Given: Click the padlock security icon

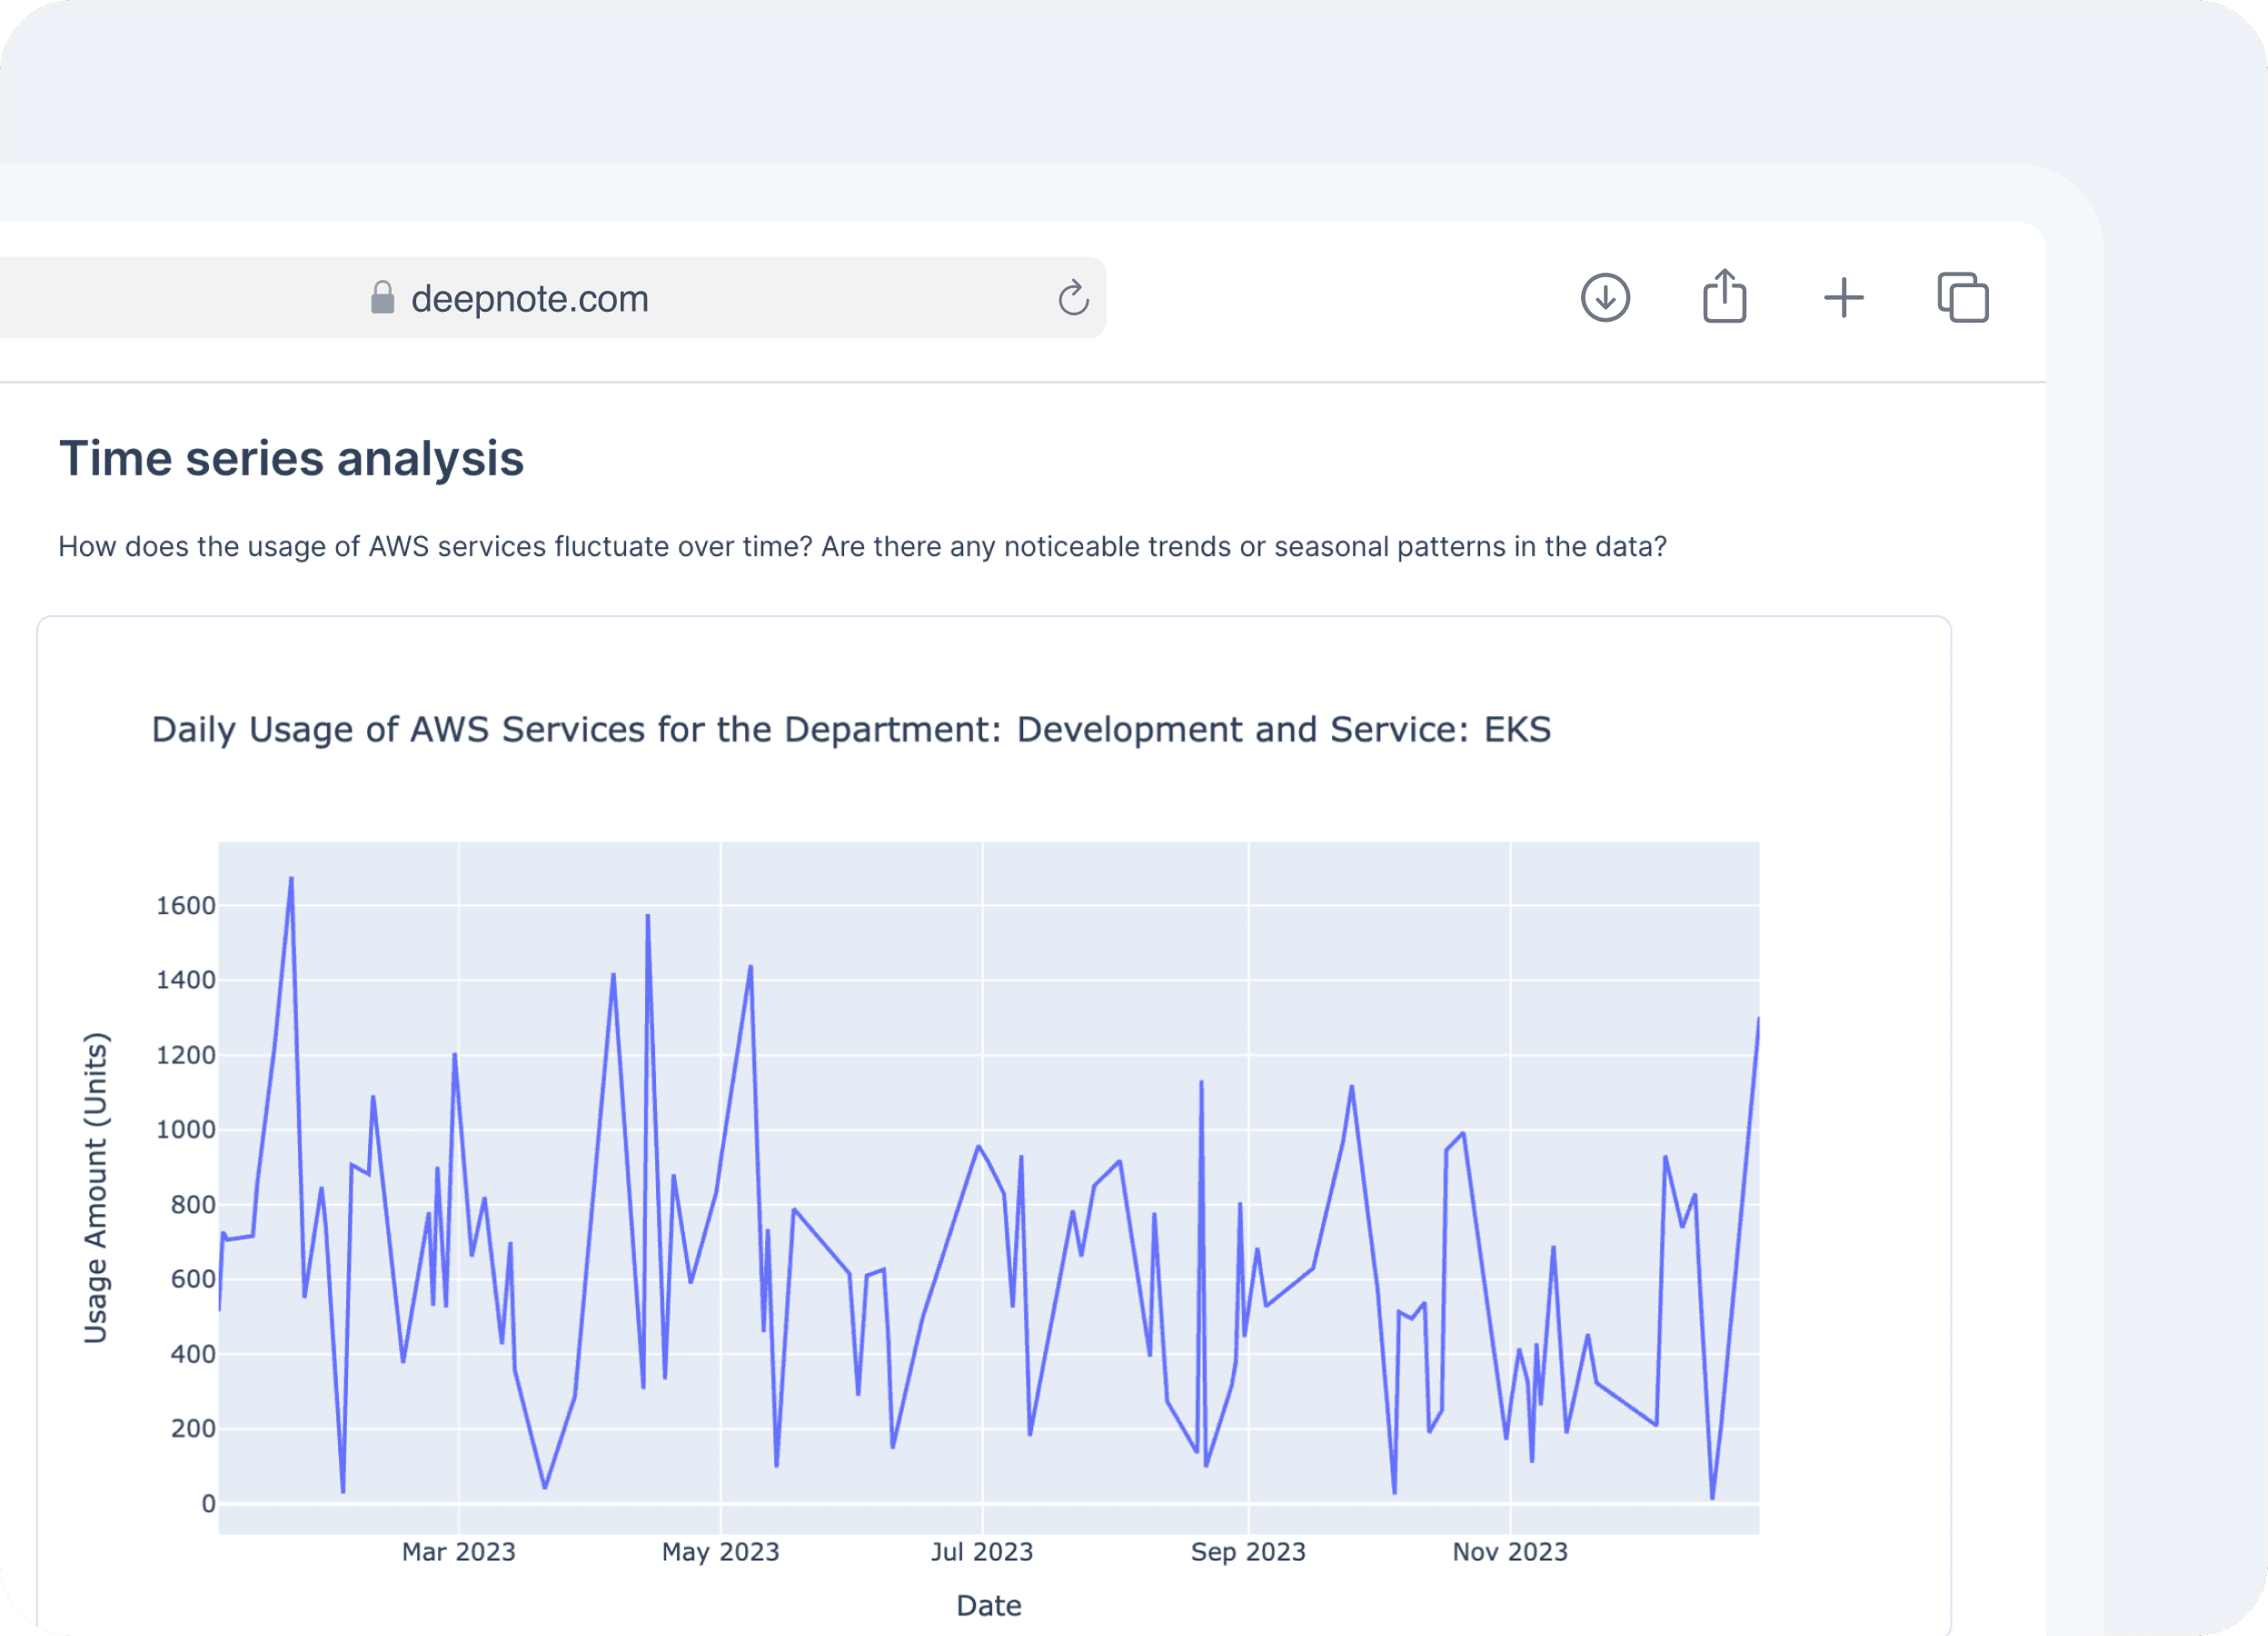Looking at the screenshot, I should coord(382,298).
